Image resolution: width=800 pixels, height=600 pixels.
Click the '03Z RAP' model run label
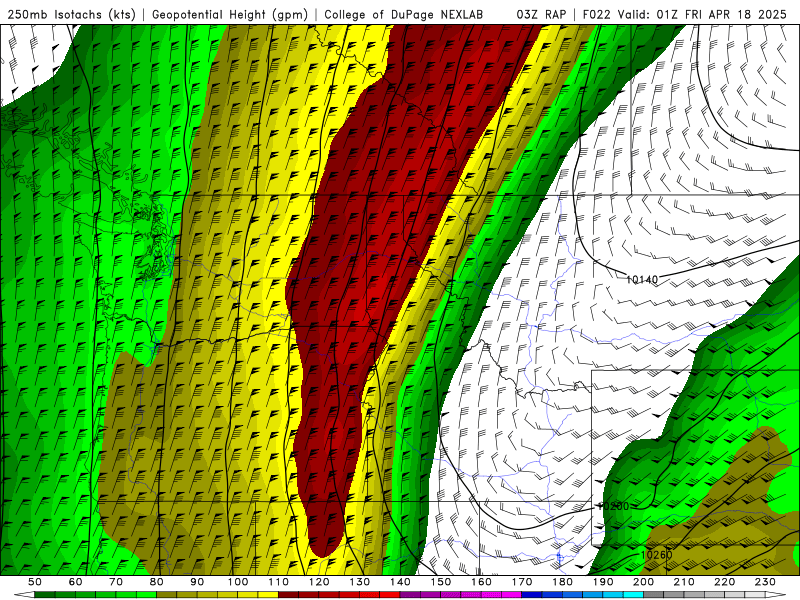coord(541,14)
